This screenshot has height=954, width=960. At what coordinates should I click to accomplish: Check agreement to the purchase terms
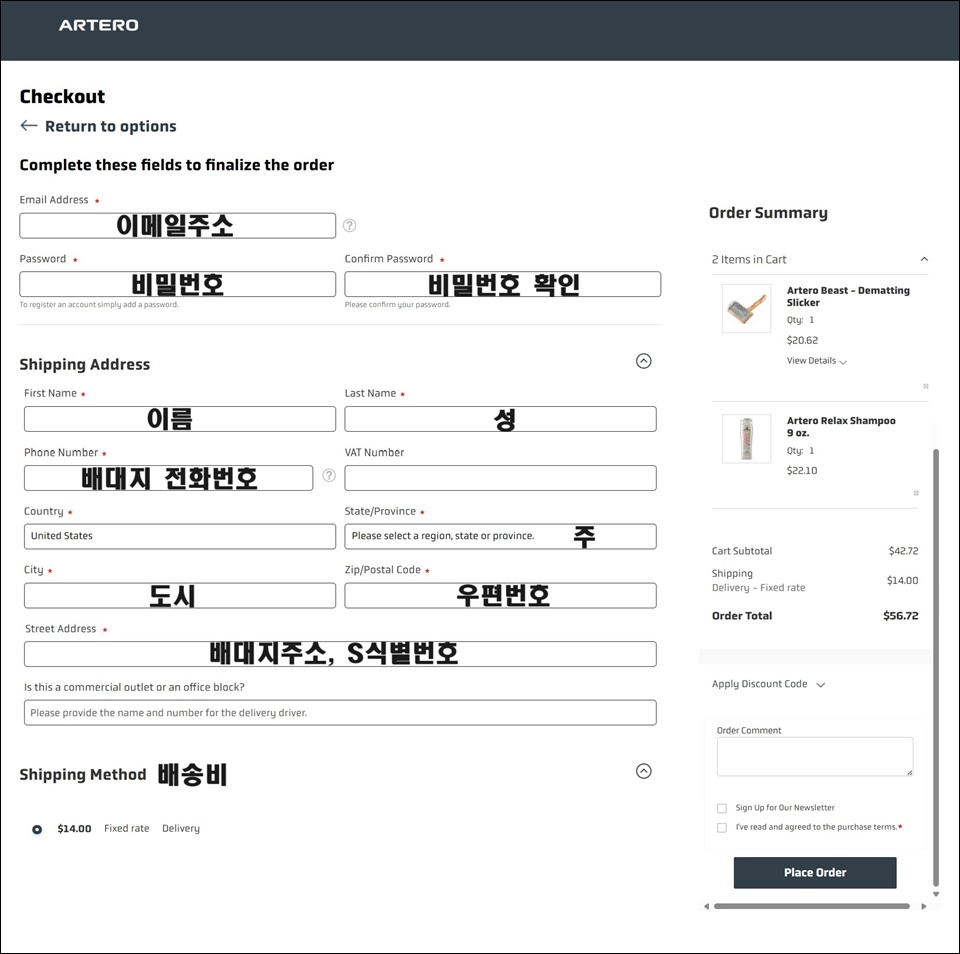pyautogui.click(x=722, y=827)
